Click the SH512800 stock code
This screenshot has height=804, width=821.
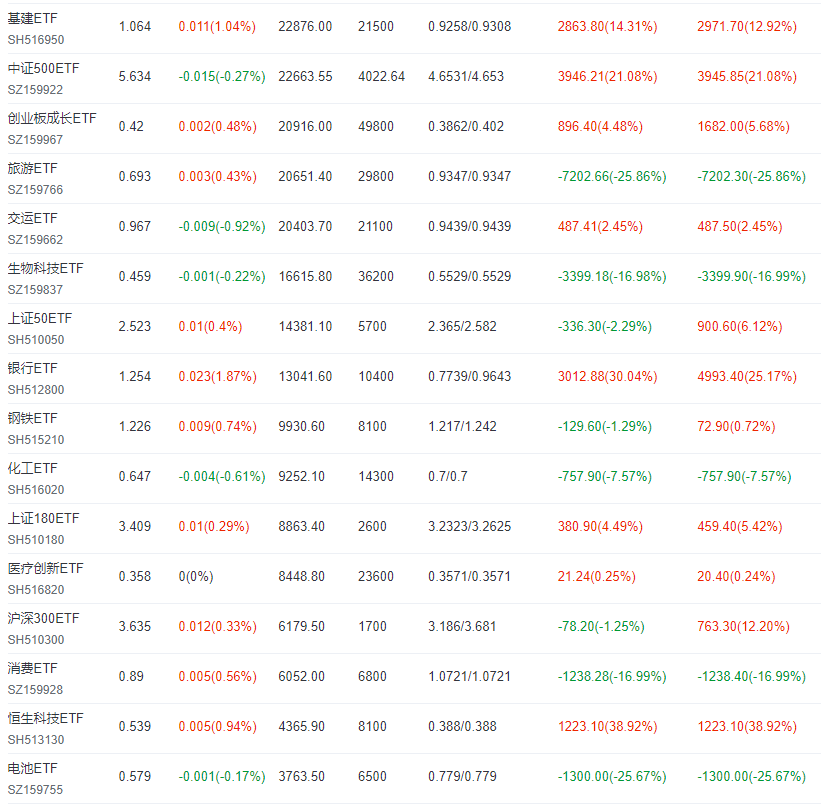[36, 390]
